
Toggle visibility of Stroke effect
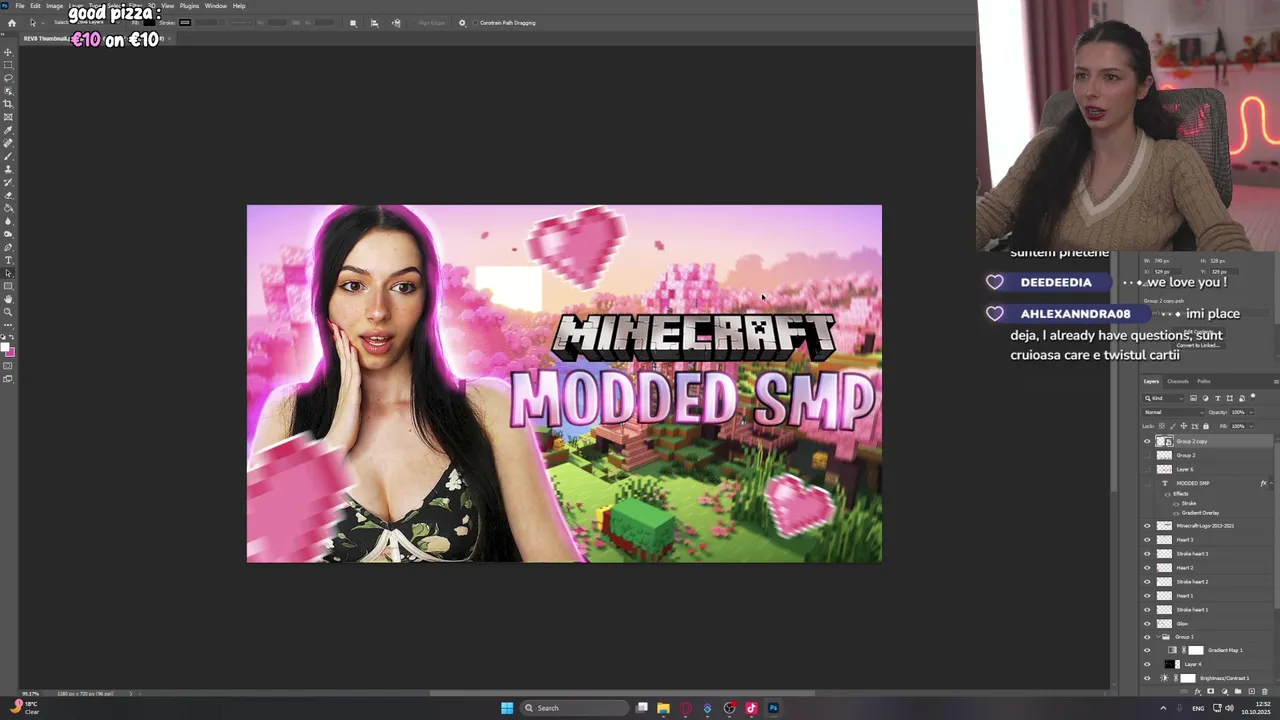tap(1176, 503)
